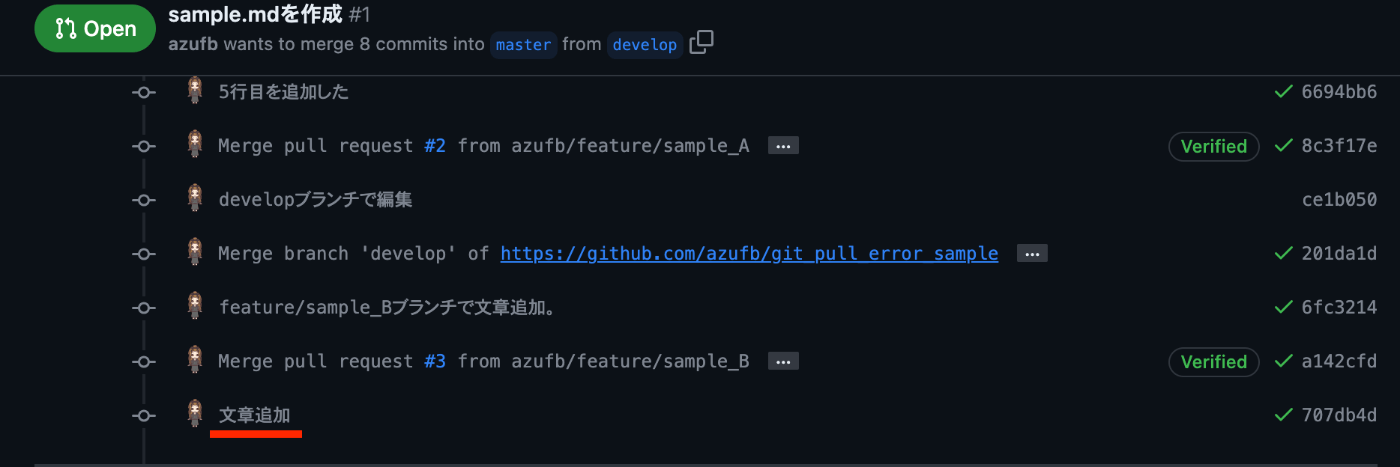
Task: Click status checkmark beside commit 201da1d
Action: click(x=1284, y=254)
